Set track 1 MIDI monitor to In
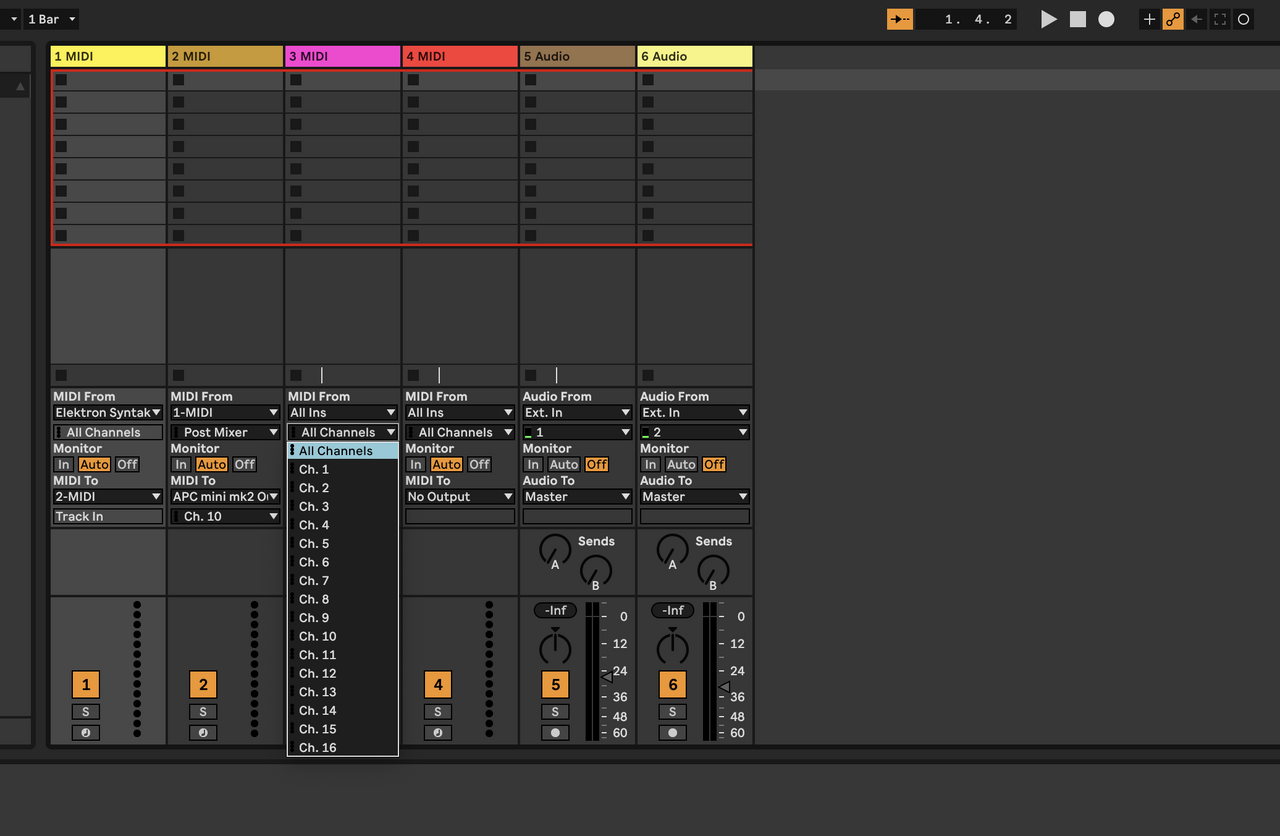 pyautogui.click(x=64, y=464)
